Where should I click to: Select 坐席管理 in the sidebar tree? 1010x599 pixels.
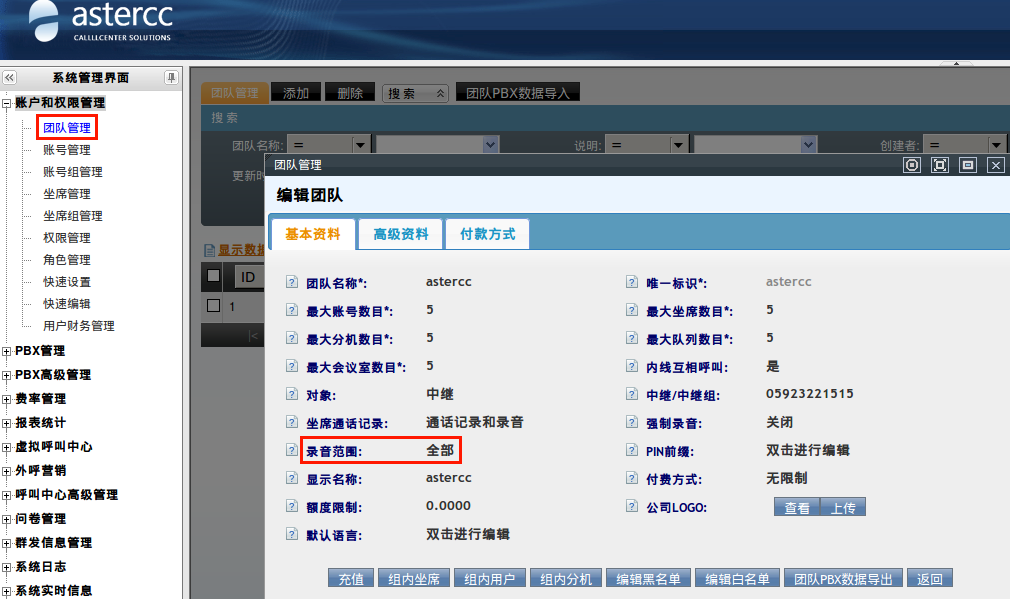coord(67,194)
